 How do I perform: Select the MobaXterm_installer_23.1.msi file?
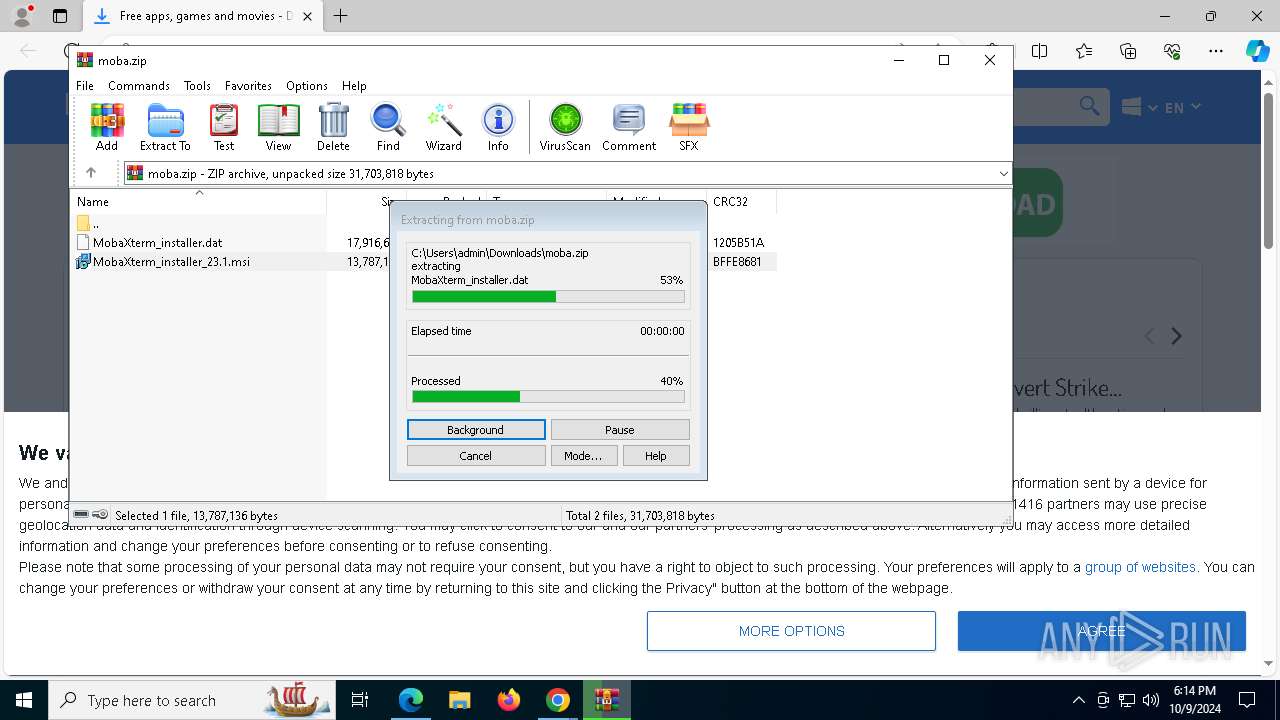point(171,262)
